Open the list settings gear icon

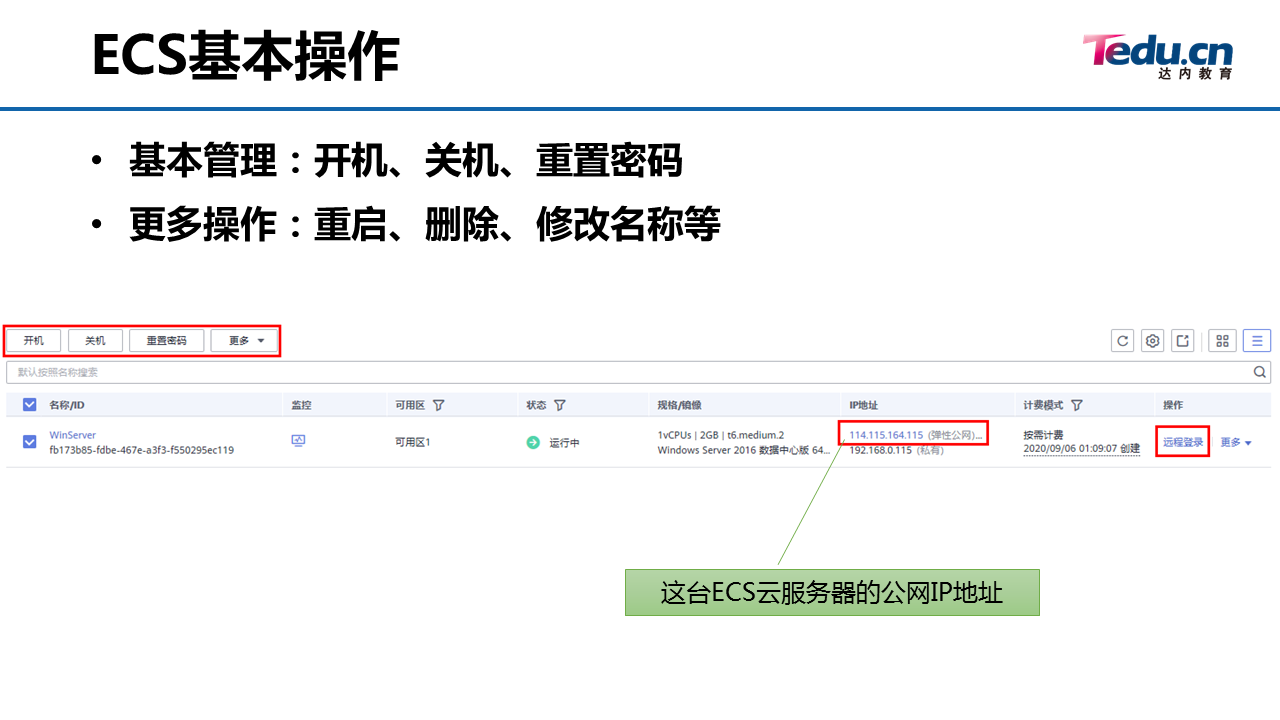pyautogui.click(x=1152, y=340)
